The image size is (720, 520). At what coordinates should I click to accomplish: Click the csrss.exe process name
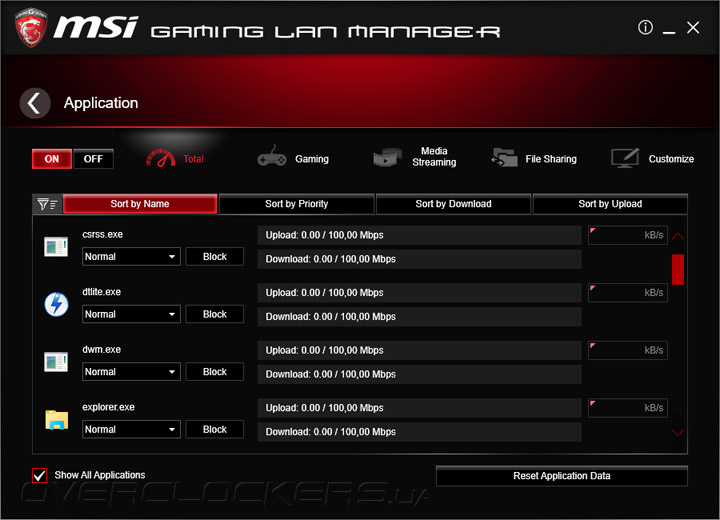[x=102, y=234]
